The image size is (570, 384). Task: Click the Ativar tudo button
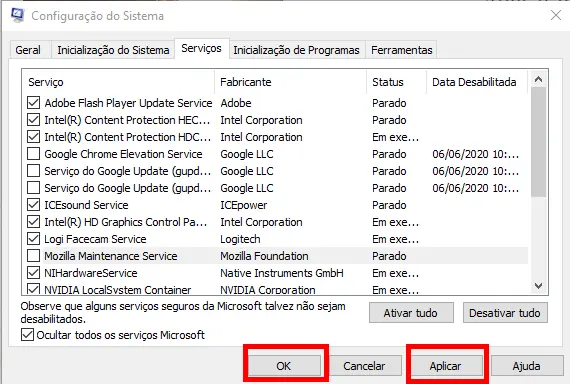tap(411, 313)
